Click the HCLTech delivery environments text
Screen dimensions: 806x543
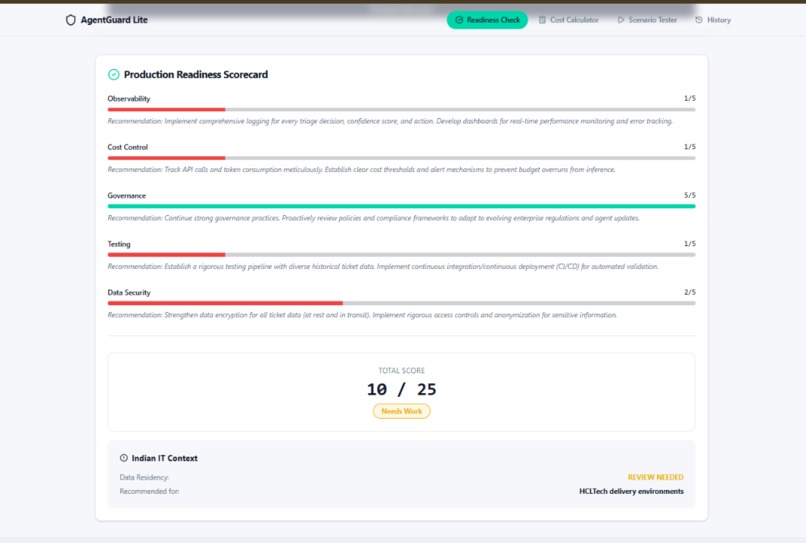631,491
